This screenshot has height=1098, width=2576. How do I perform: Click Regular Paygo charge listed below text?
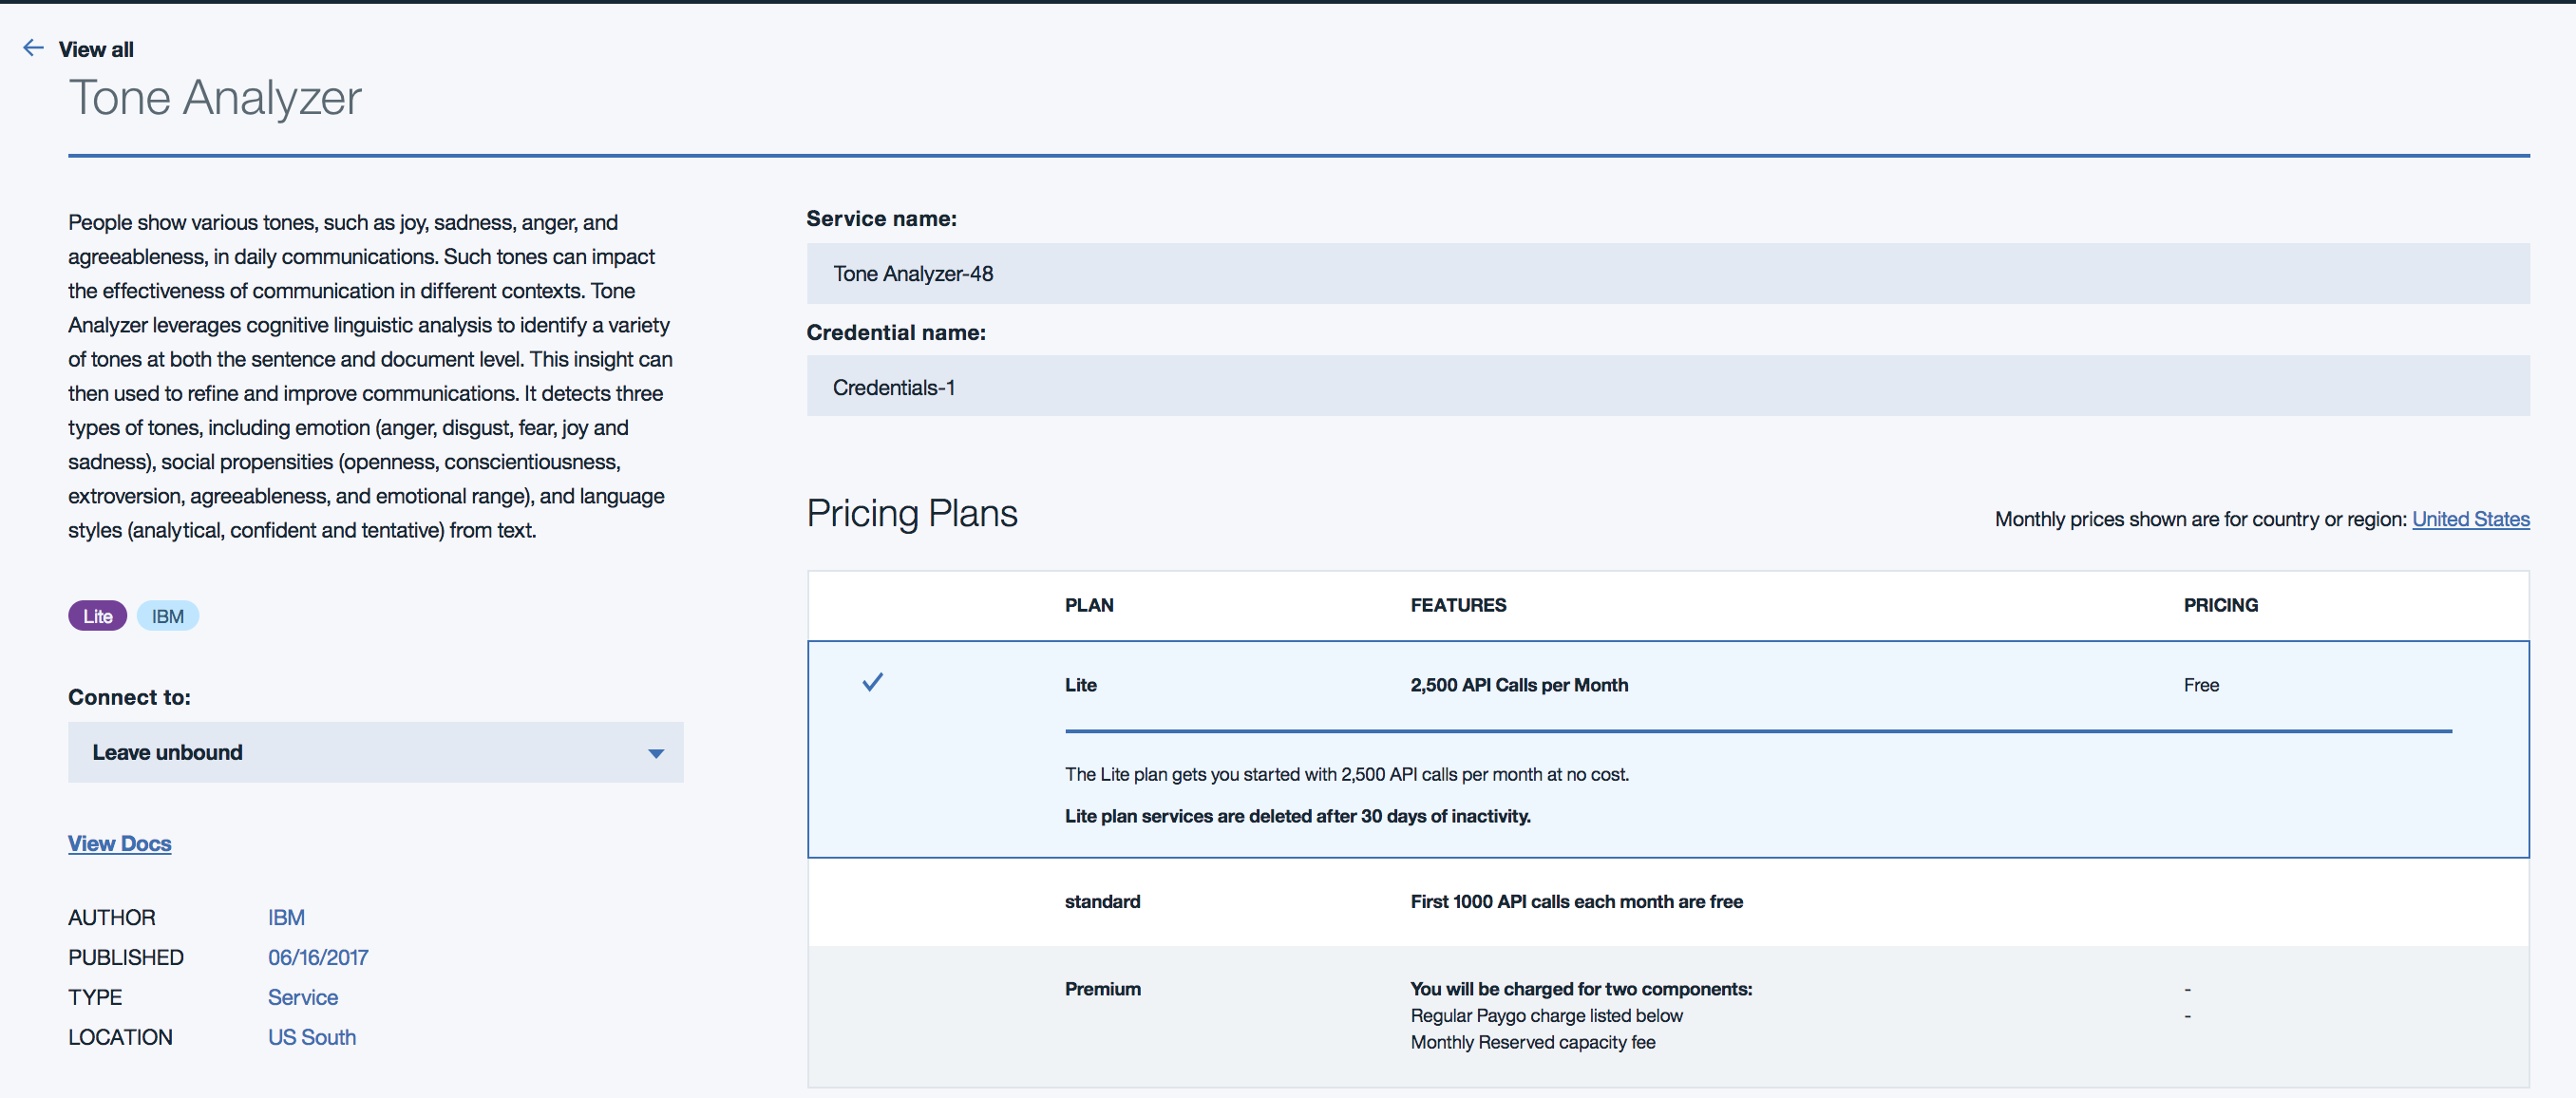click(x=1546, y=1015)
